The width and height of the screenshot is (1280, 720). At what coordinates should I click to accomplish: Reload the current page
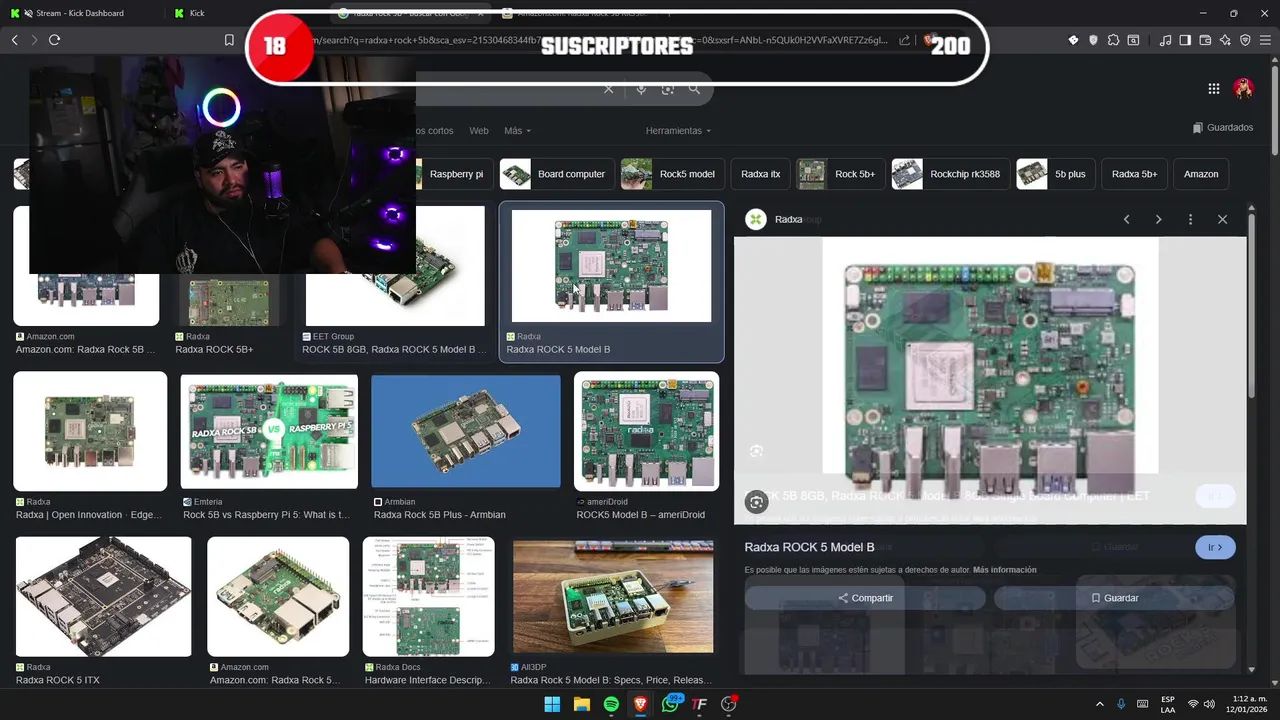point(54,40)
